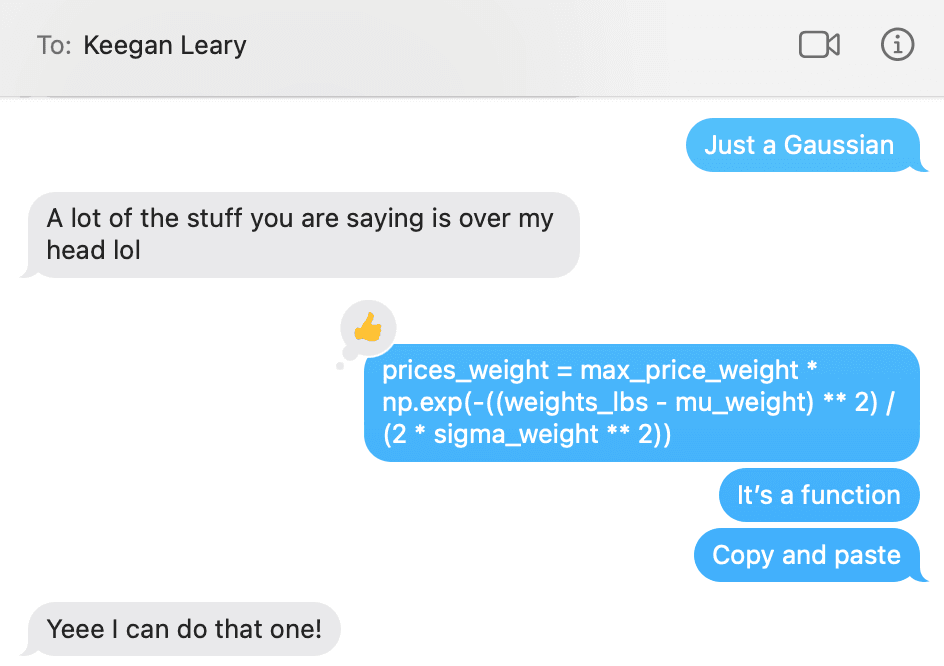Open the conversation details info button
944x666 pixels.
(x=897, y=45)
